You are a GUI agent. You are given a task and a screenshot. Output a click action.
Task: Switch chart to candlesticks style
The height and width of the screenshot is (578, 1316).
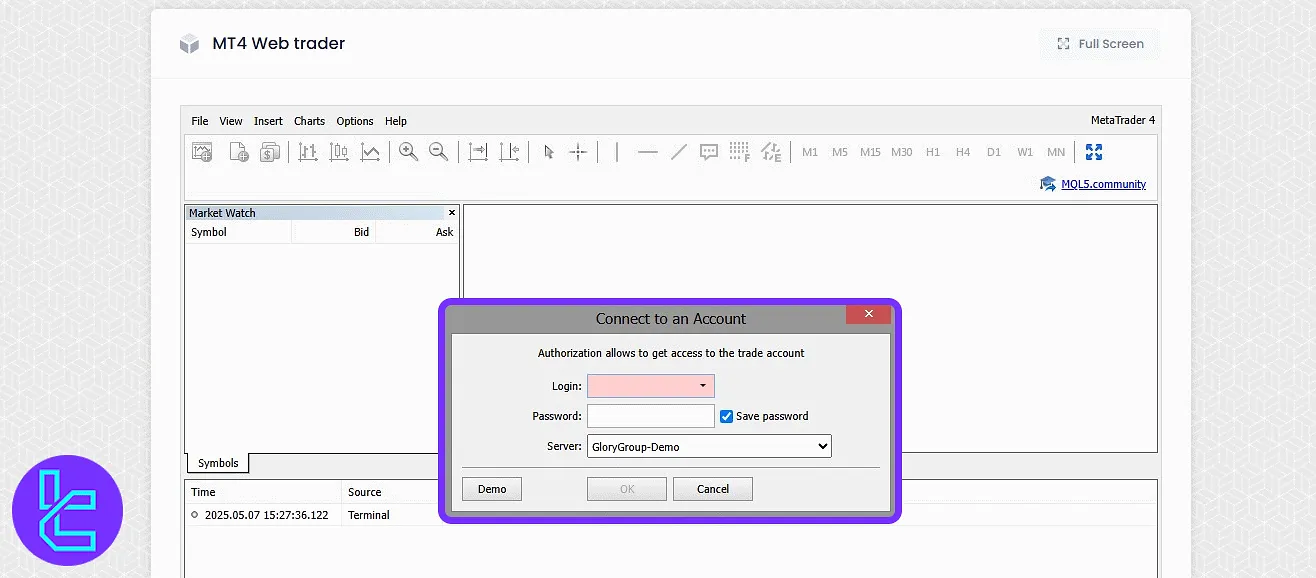(x=339, y=152)
